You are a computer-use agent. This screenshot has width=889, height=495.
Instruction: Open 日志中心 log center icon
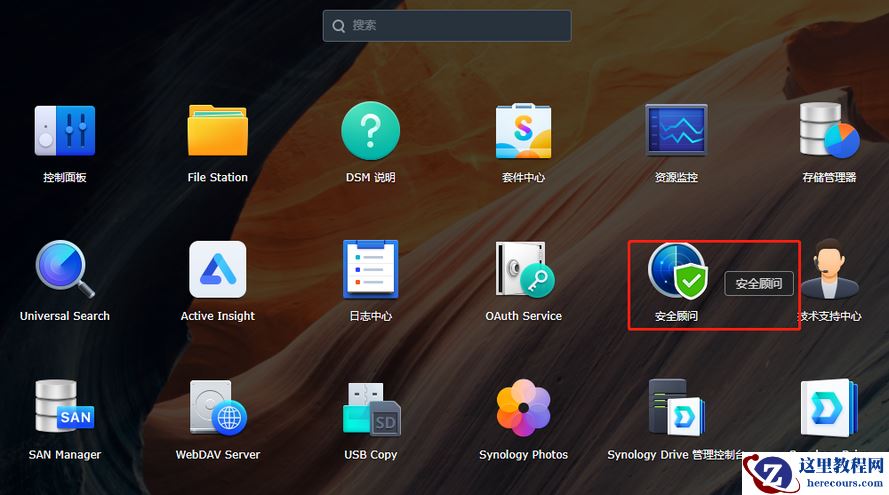tap(370, 269)
